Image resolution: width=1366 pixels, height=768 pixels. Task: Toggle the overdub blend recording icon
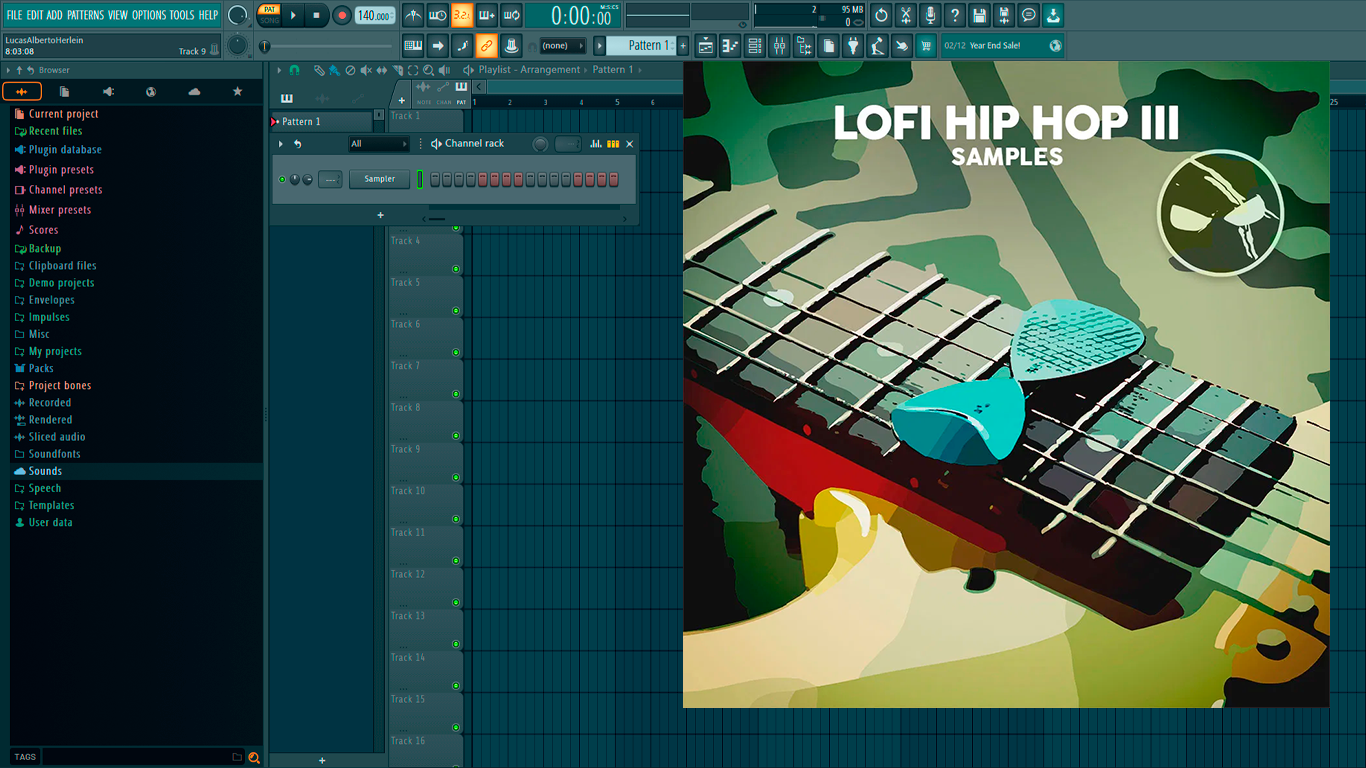[x=487, y=15]
